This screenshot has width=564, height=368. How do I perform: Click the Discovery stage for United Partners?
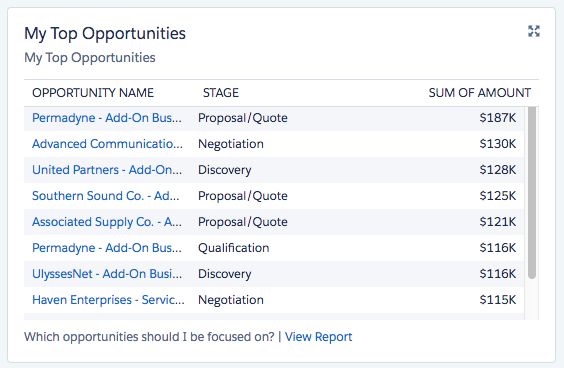click(224, 170)
